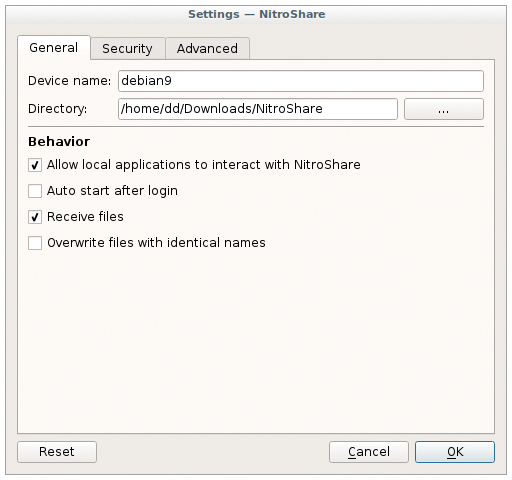Click the Device name input field
Viewport: 512px width, 480px height.
(x=301, y=81)
